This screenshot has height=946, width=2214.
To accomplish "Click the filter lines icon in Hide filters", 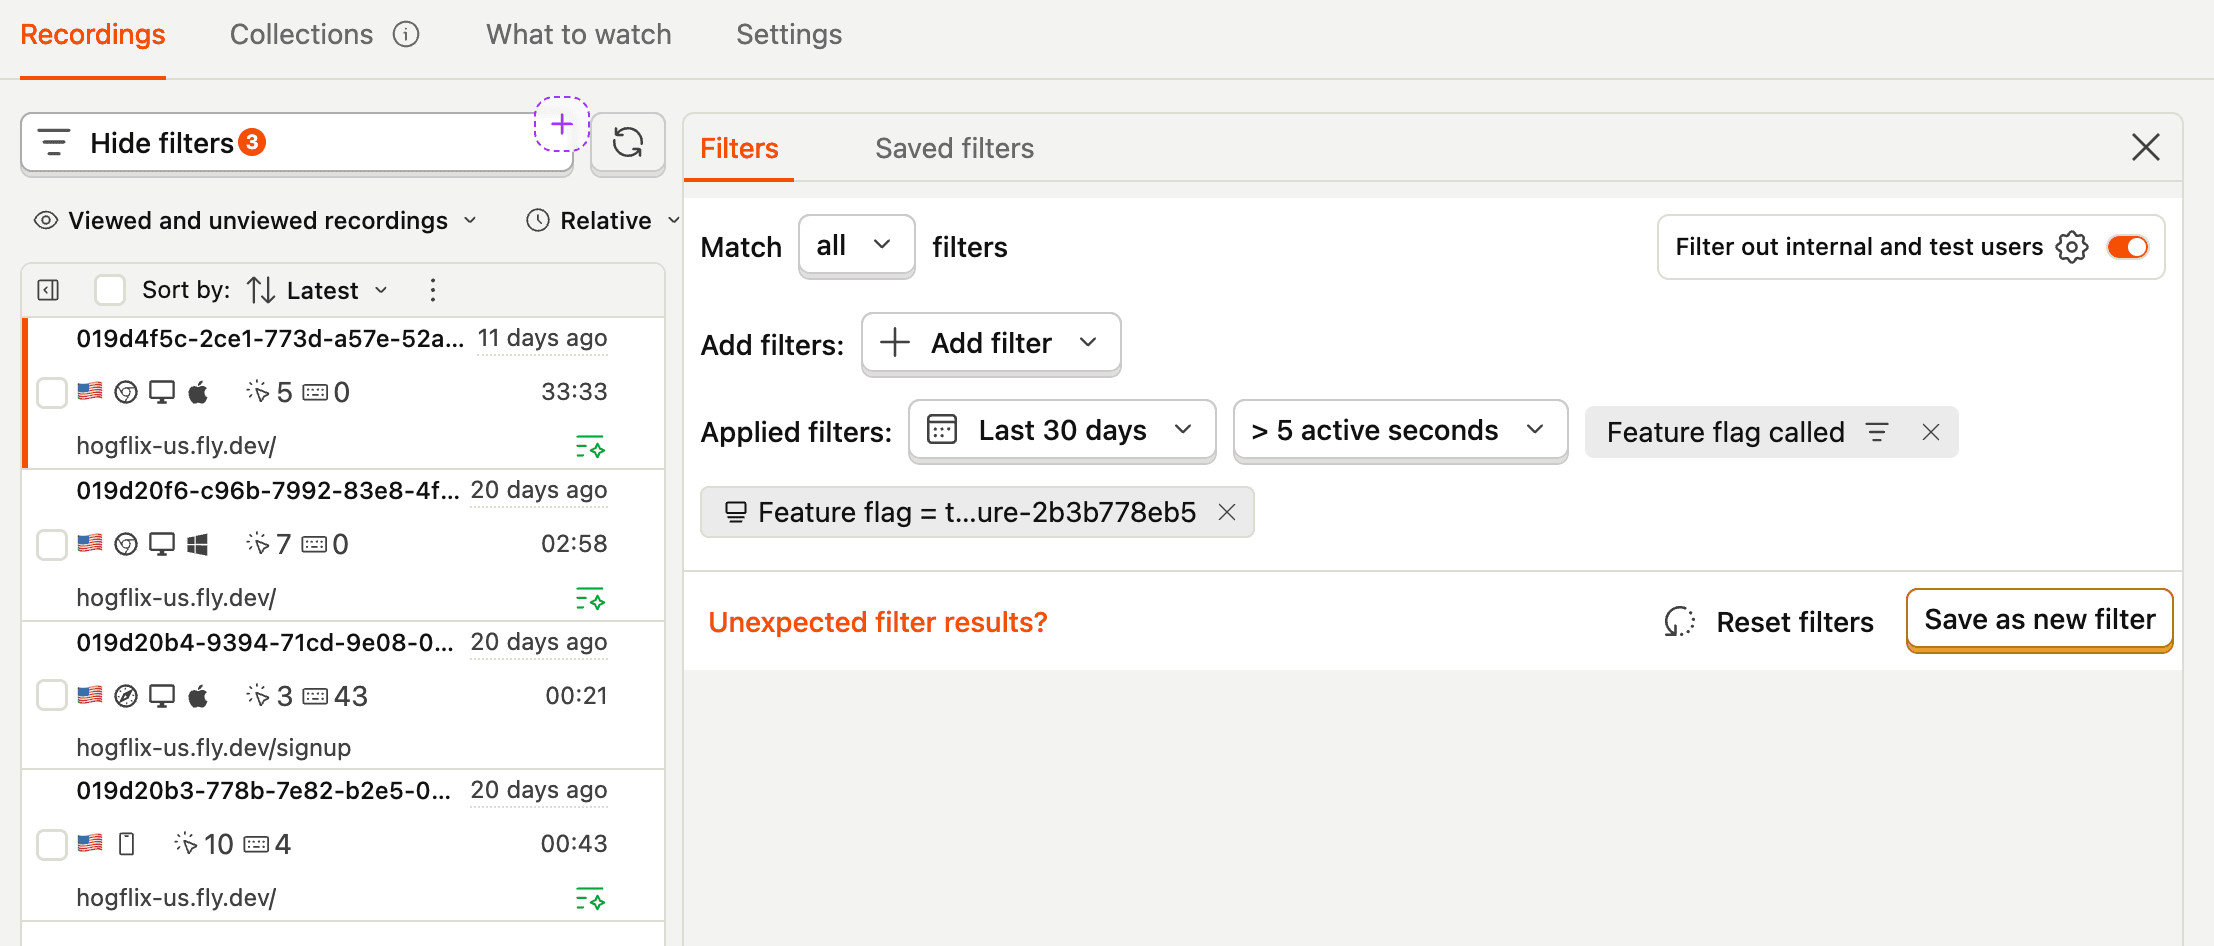I will [54, 143].
